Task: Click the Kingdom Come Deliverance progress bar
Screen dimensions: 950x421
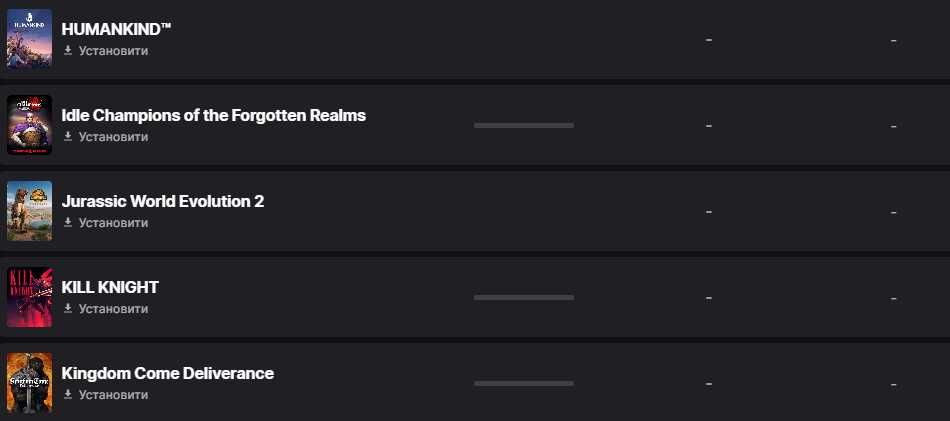Action: pyautogui.click(x=524, y=383)
